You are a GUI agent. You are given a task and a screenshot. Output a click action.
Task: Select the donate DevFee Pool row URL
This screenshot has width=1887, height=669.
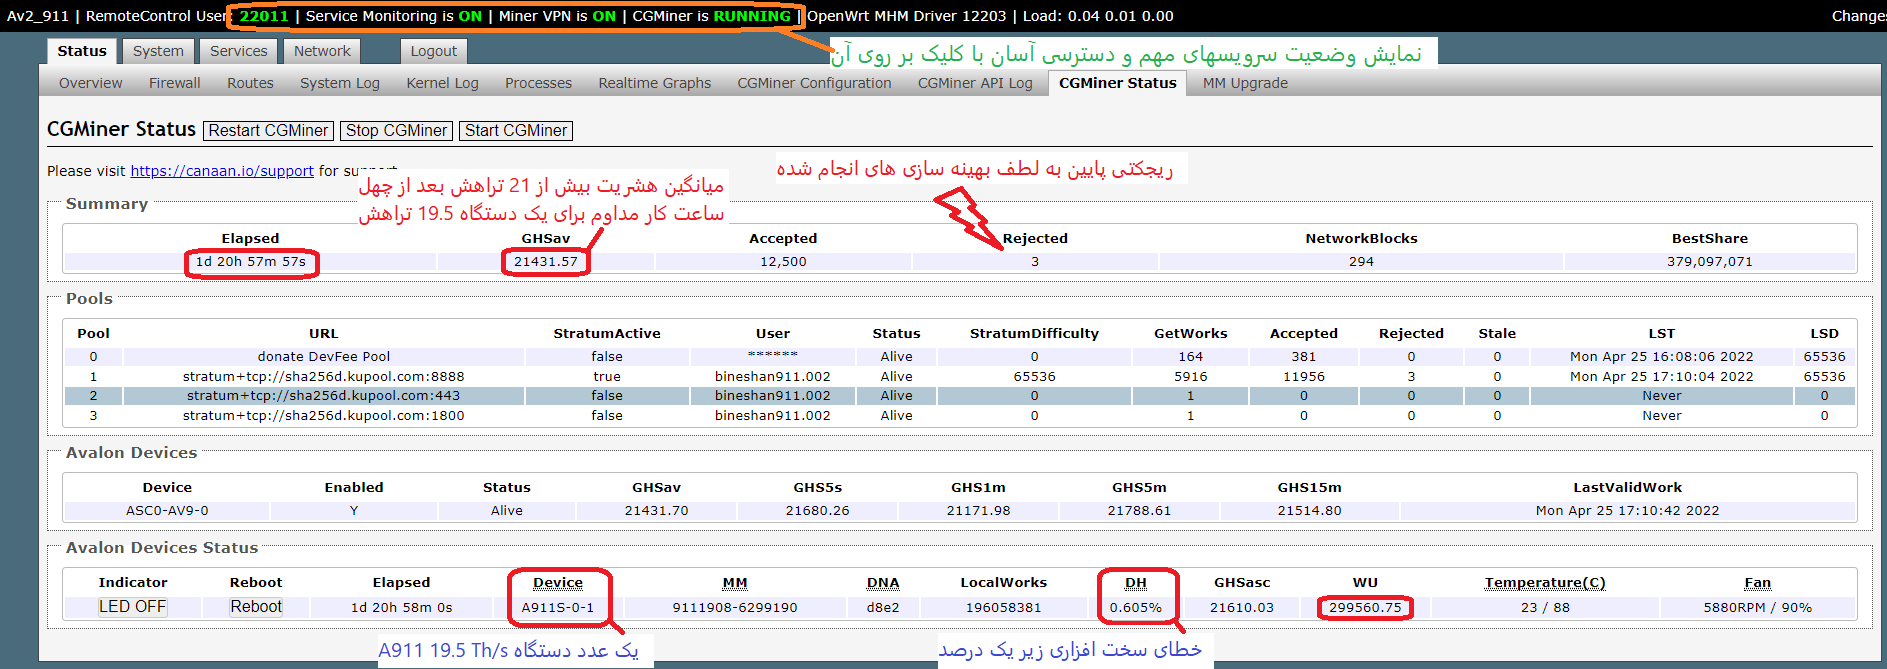coord(324,357)
